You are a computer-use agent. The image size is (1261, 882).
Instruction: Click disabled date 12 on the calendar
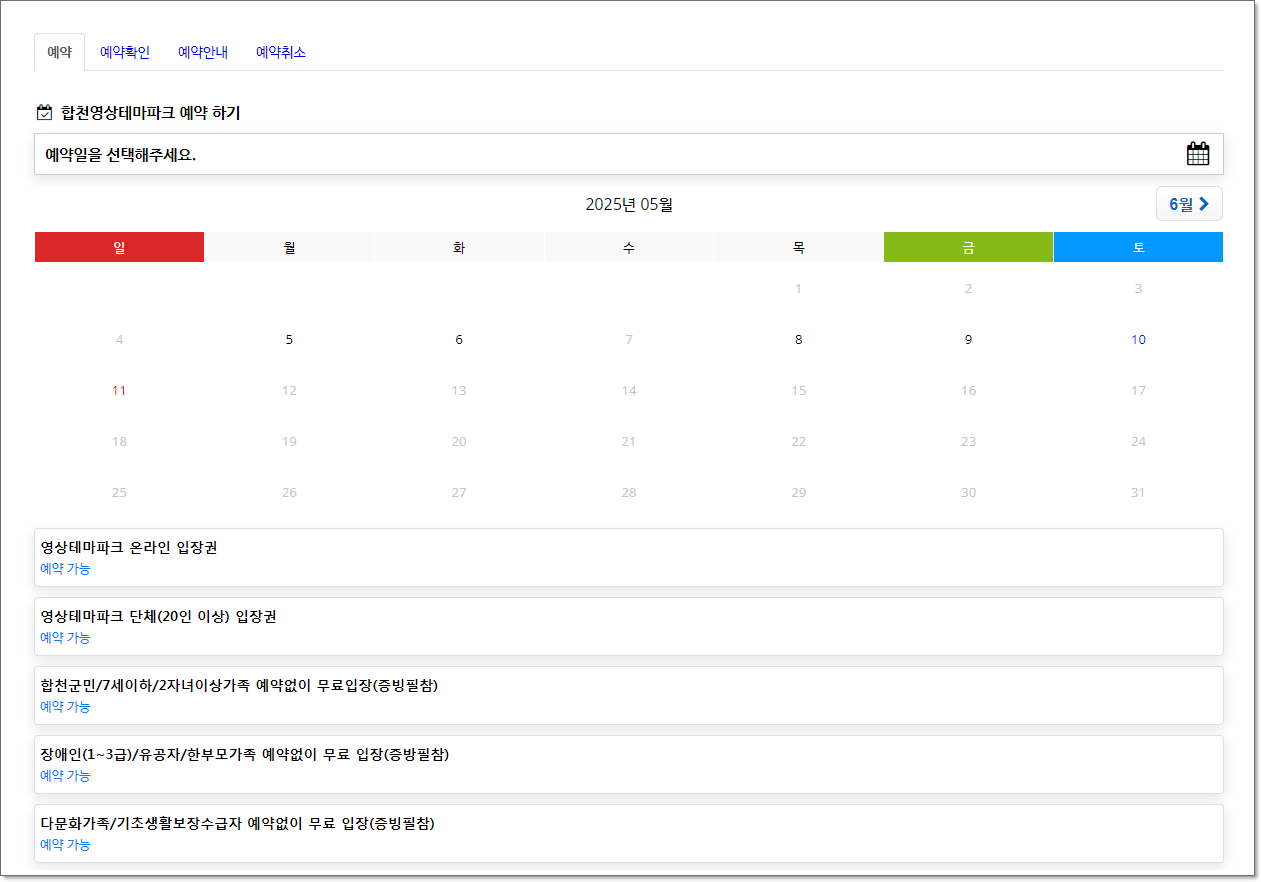coord(289,391)
